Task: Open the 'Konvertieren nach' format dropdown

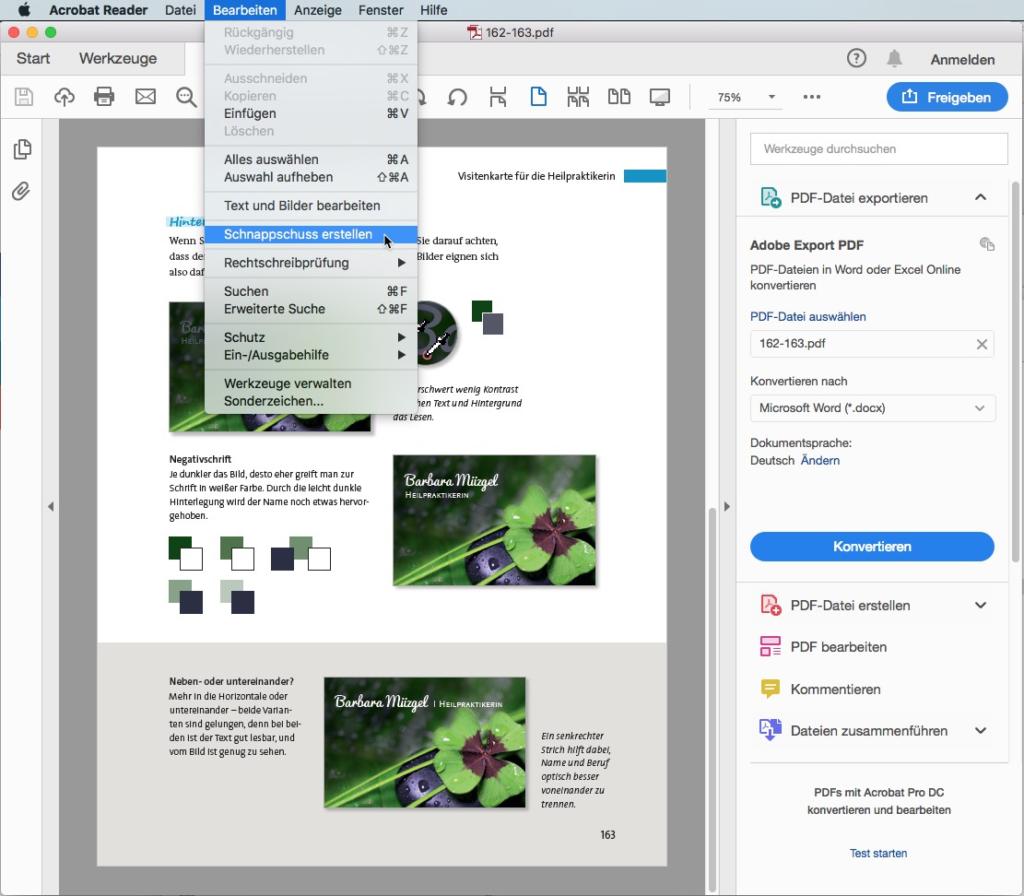Action: click(x=872, y=408)
